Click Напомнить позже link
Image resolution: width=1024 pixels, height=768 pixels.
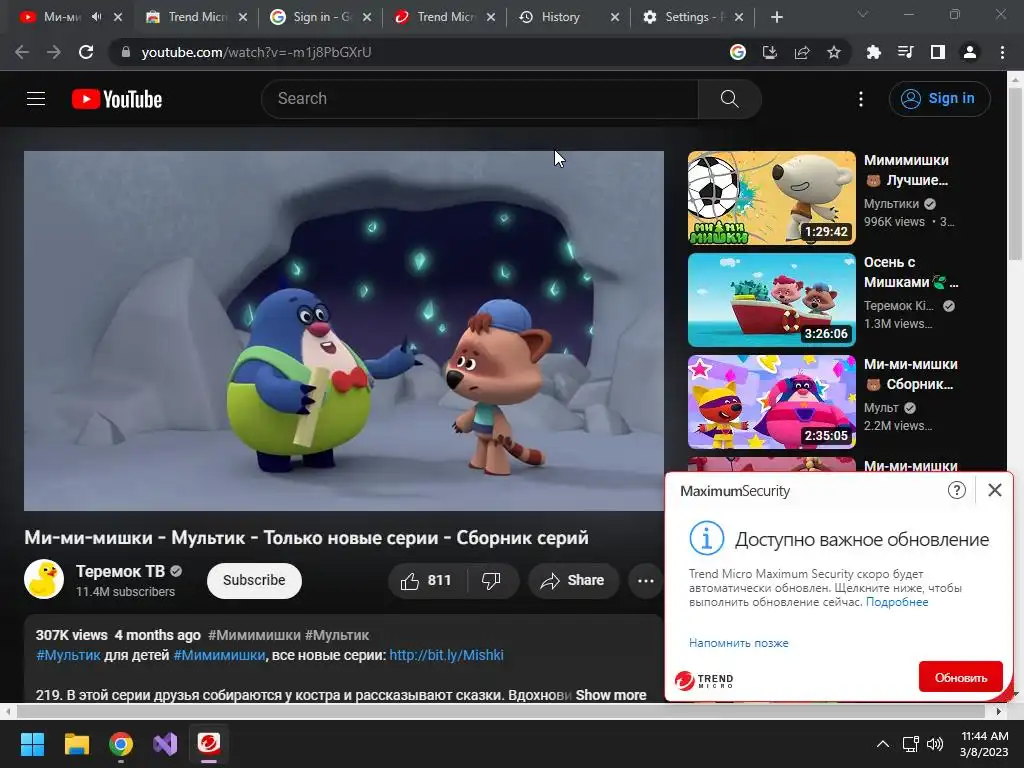pos(739,643)
